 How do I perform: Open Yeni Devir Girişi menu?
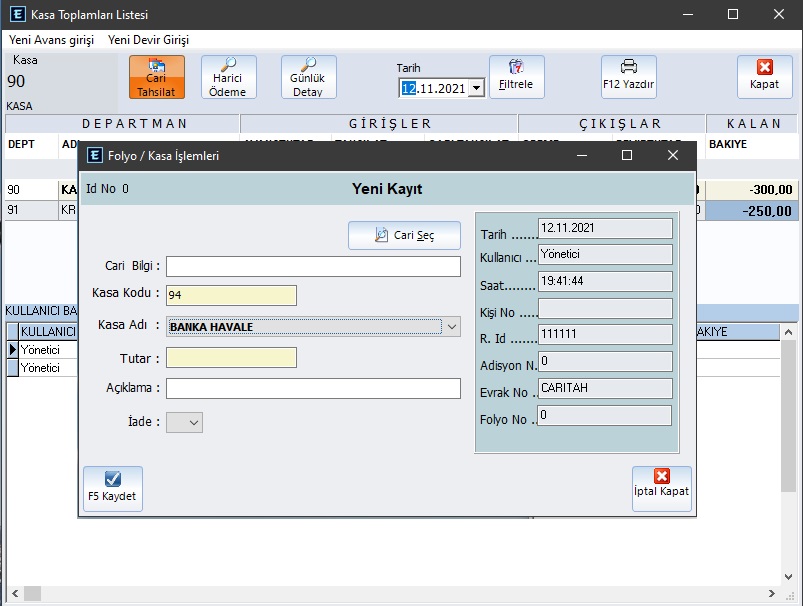click(149, 40)
